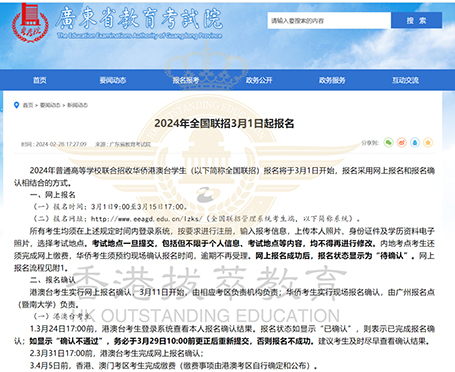Open the 要闻动态 navigation menu item

tap(113, 80)
